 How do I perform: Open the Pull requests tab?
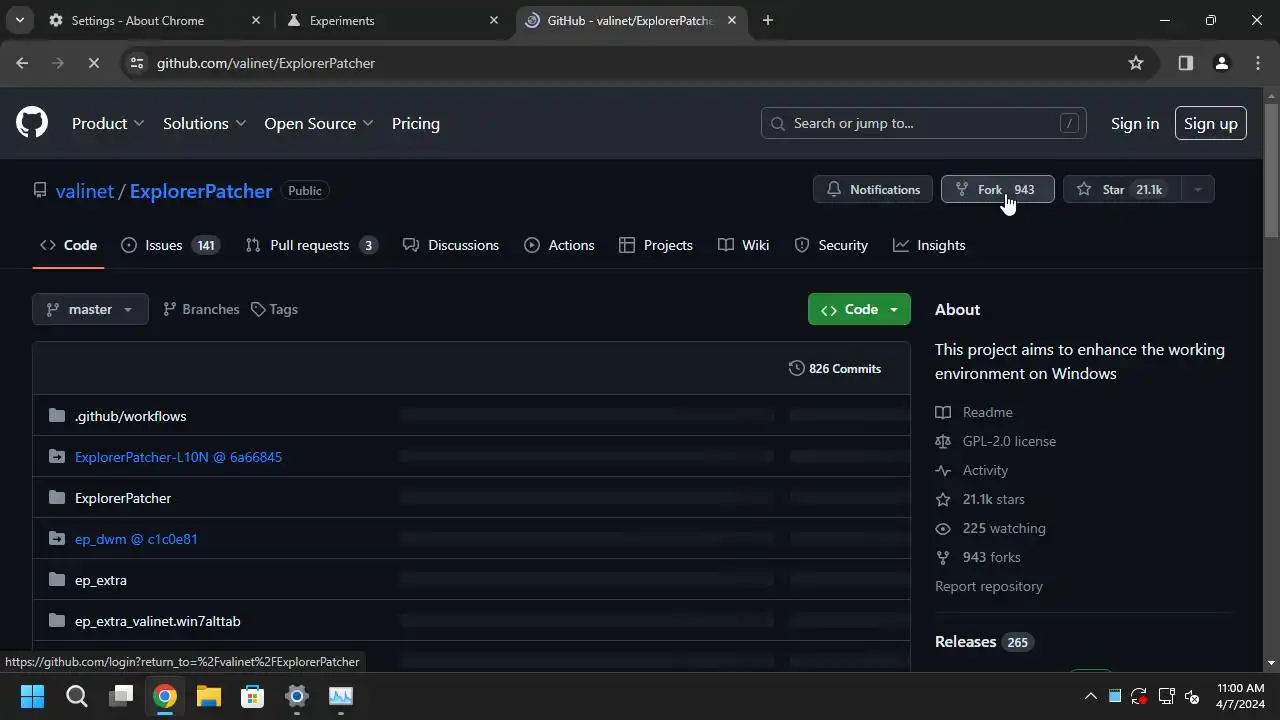click(311, 245)
